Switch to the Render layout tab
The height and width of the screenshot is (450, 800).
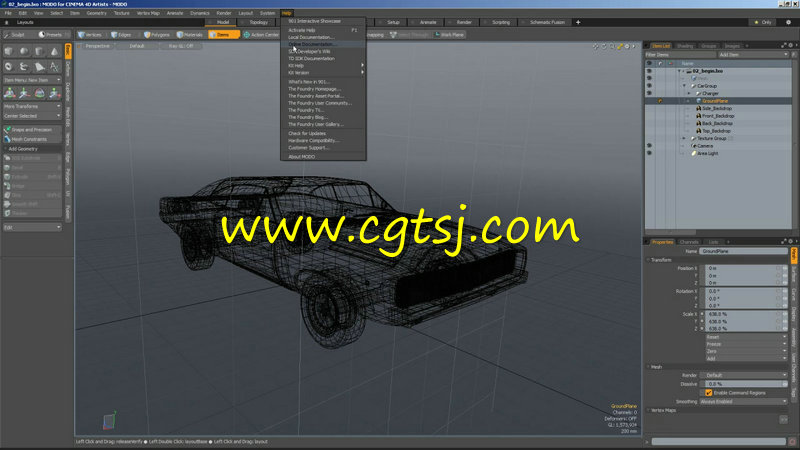coord(463,22)
